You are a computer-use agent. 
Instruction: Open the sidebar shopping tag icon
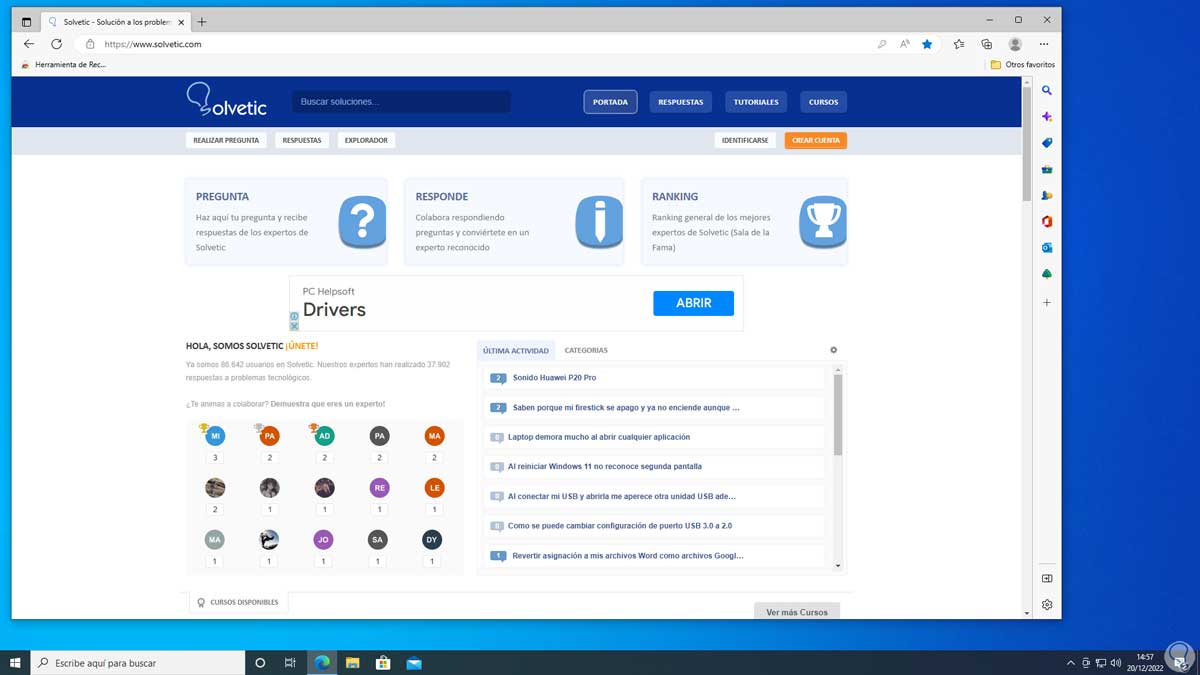[x=1047, y=143]
